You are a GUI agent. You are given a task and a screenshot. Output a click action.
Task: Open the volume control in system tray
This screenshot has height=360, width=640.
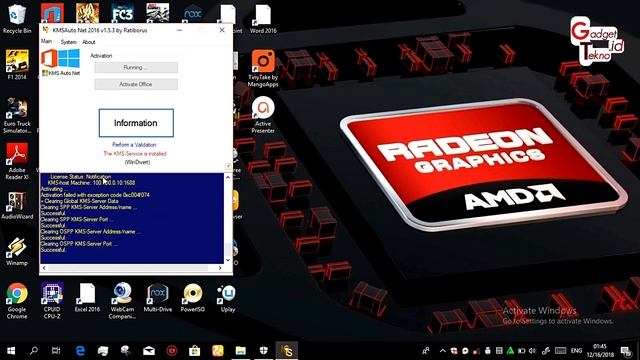coord(532,351)
